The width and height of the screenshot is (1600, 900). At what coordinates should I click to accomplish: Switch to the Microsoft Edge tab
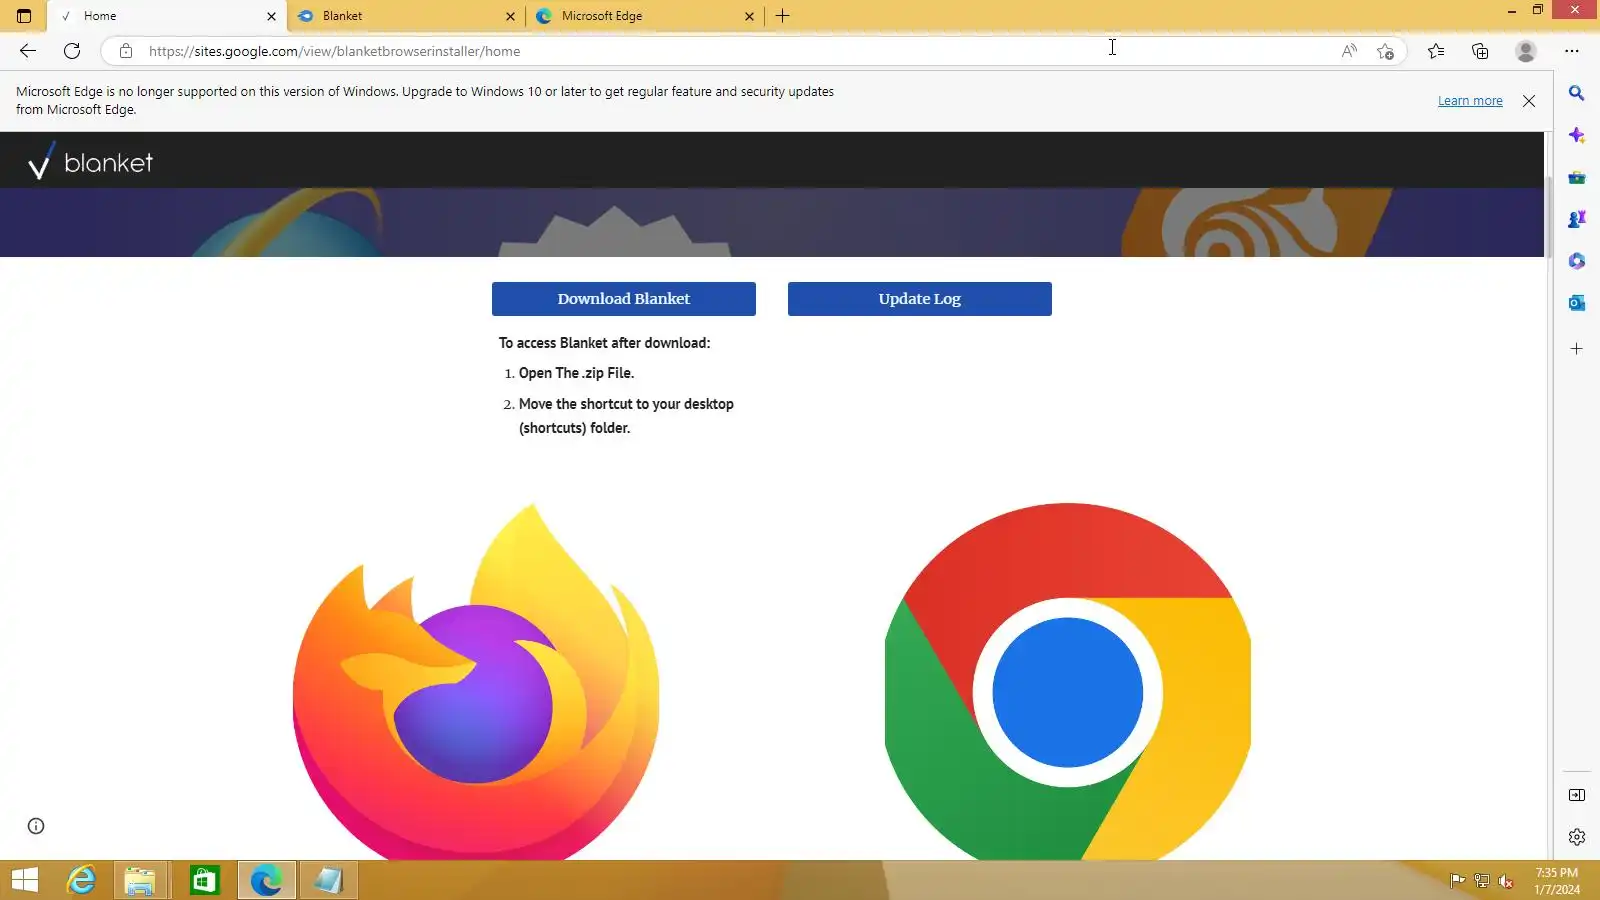(x=644, y=16)
